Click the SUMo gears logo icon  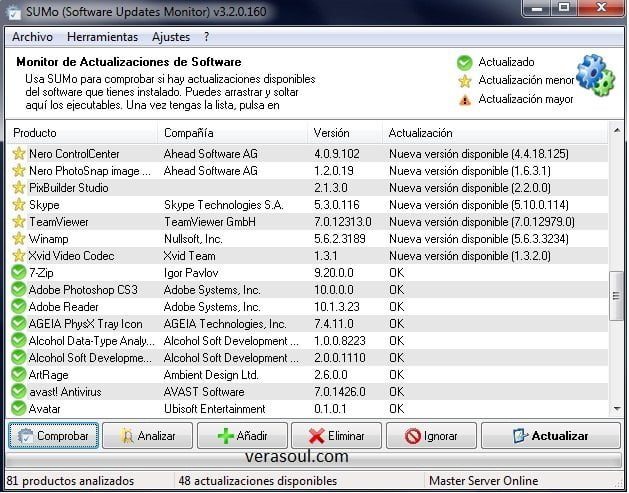point(594,76)
